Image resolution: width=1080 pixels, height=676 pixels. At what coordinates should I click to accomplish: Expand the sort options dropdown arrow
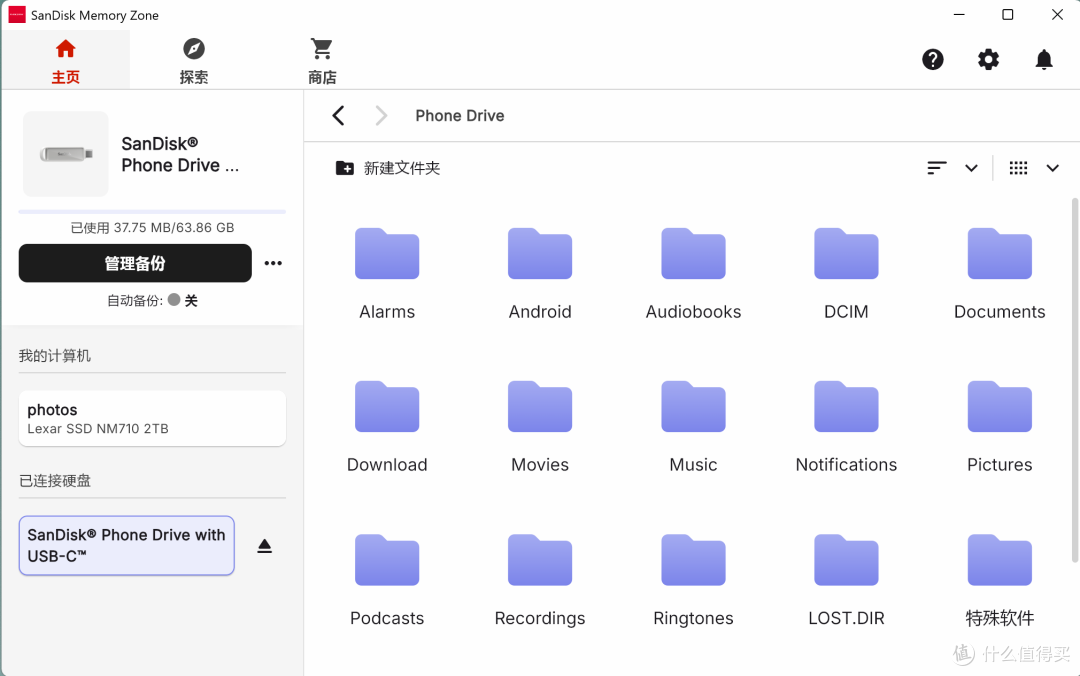tap(971, 167)
